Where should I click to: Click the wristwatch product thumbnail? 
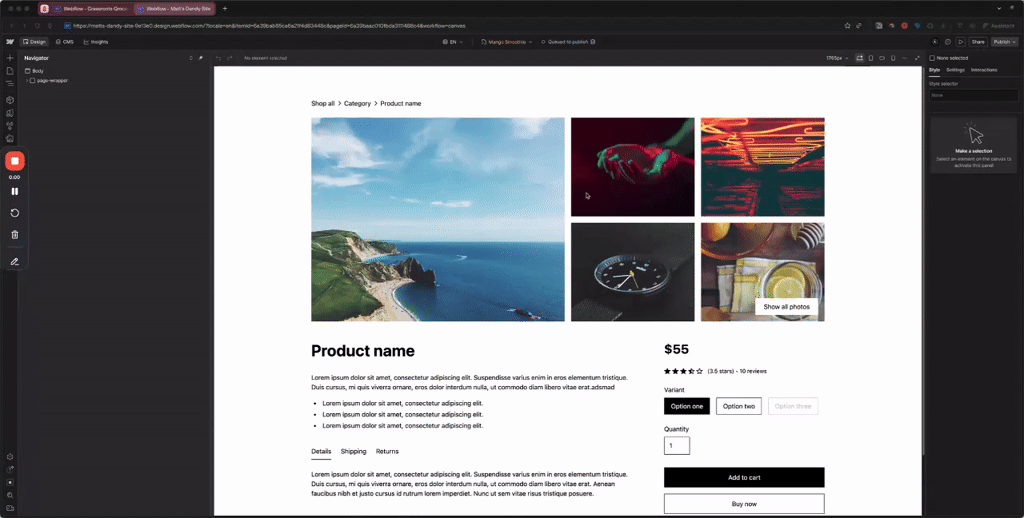coord(633,272)
